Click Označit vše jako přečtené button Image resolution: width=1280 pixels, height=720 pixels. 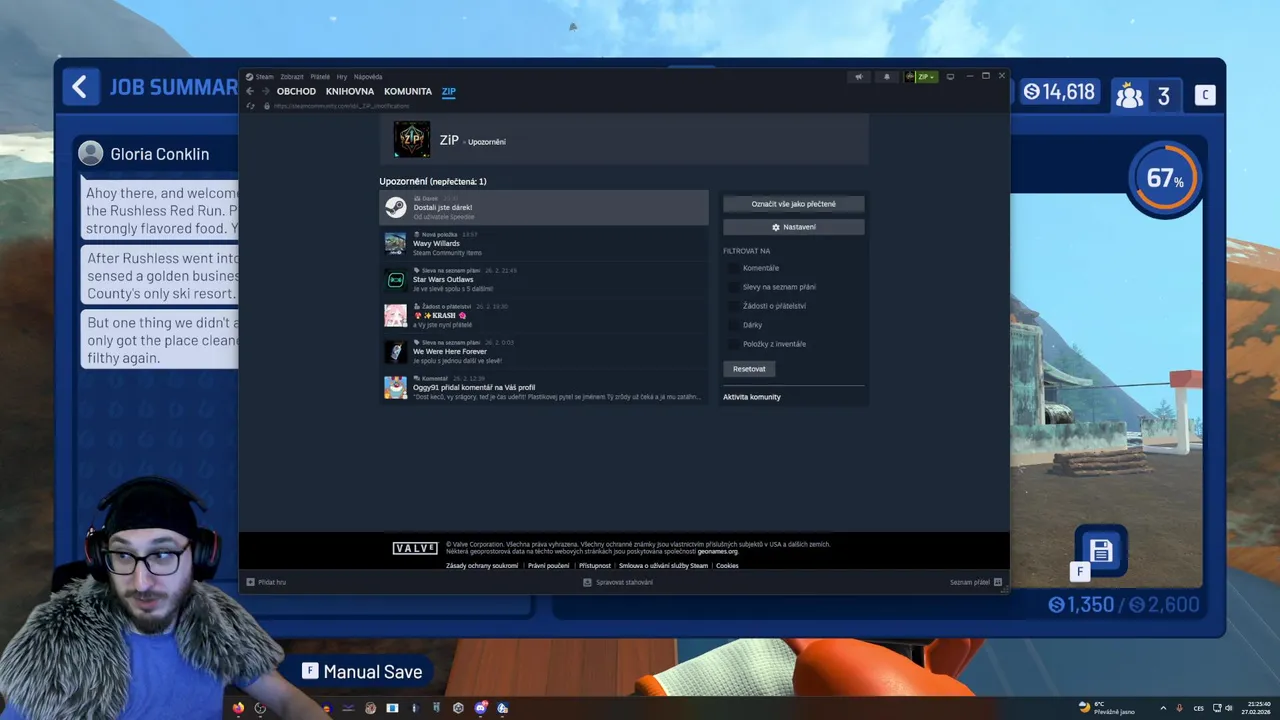pyautogui.click(x=794, y=204)
